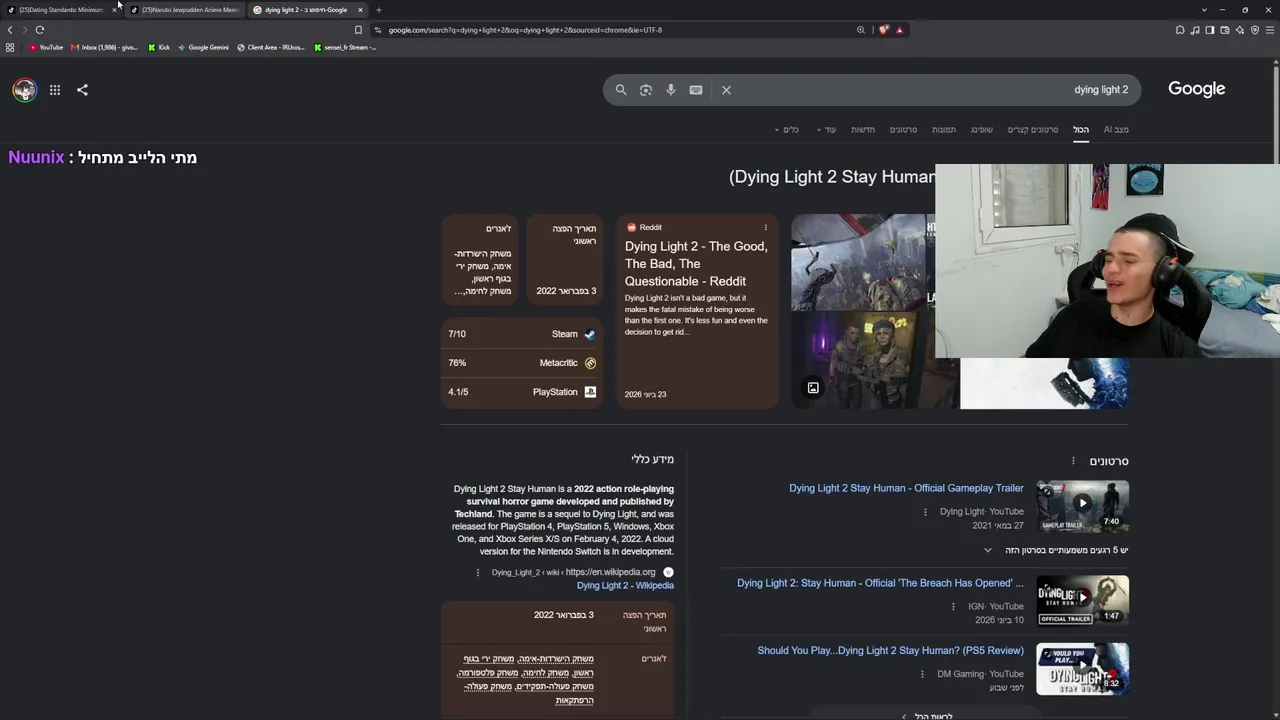
Task: Switch to the 'Naruto Jewpudden Anime' tab
Action: click(184, 10)
